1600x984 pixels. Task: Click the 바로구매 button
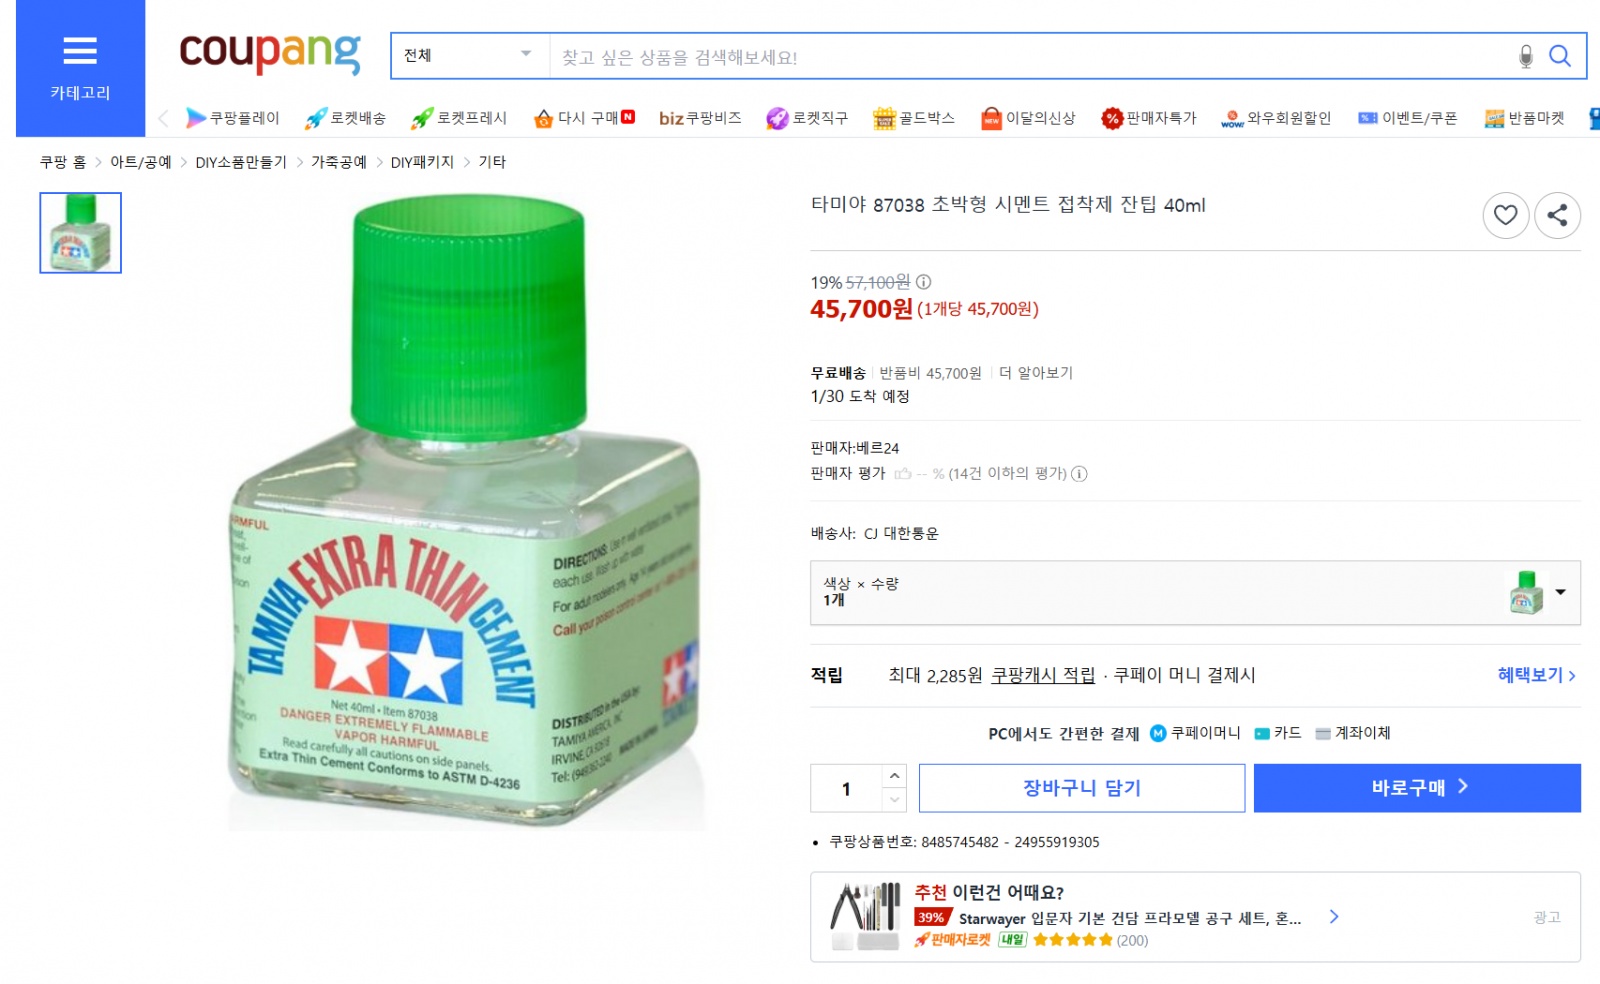click(1417, 788)
